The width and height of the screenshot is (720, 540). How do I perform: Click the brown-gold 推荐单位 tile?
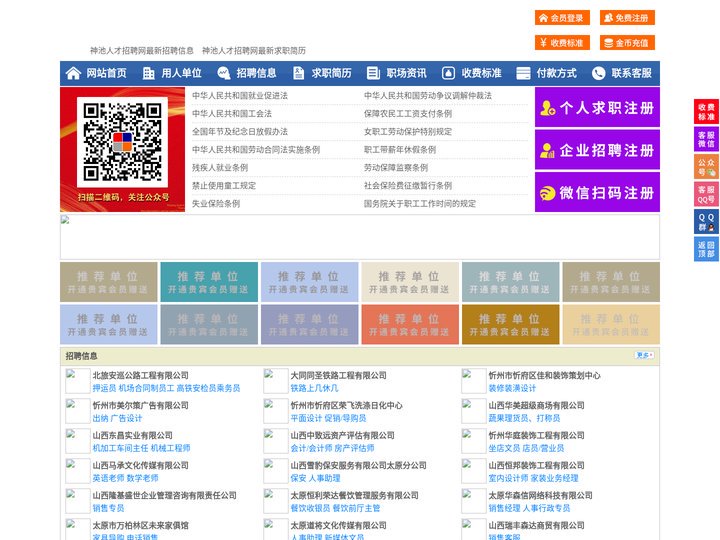(x=511, y=324)
